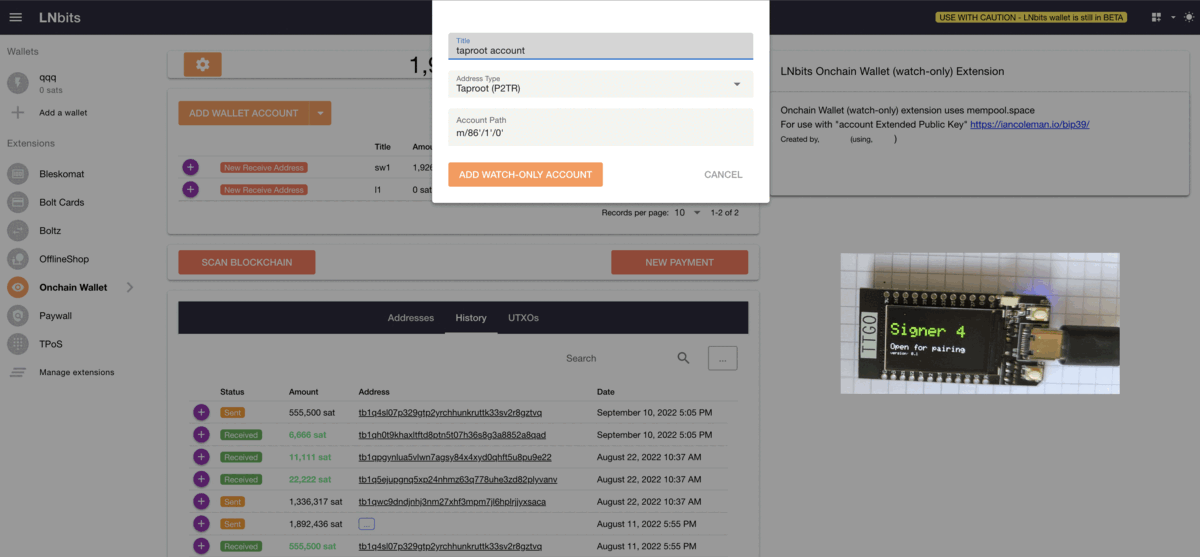Focus the Title input field
The image size is (1200, 557).
pyautogui.click(x=600, y=46)
